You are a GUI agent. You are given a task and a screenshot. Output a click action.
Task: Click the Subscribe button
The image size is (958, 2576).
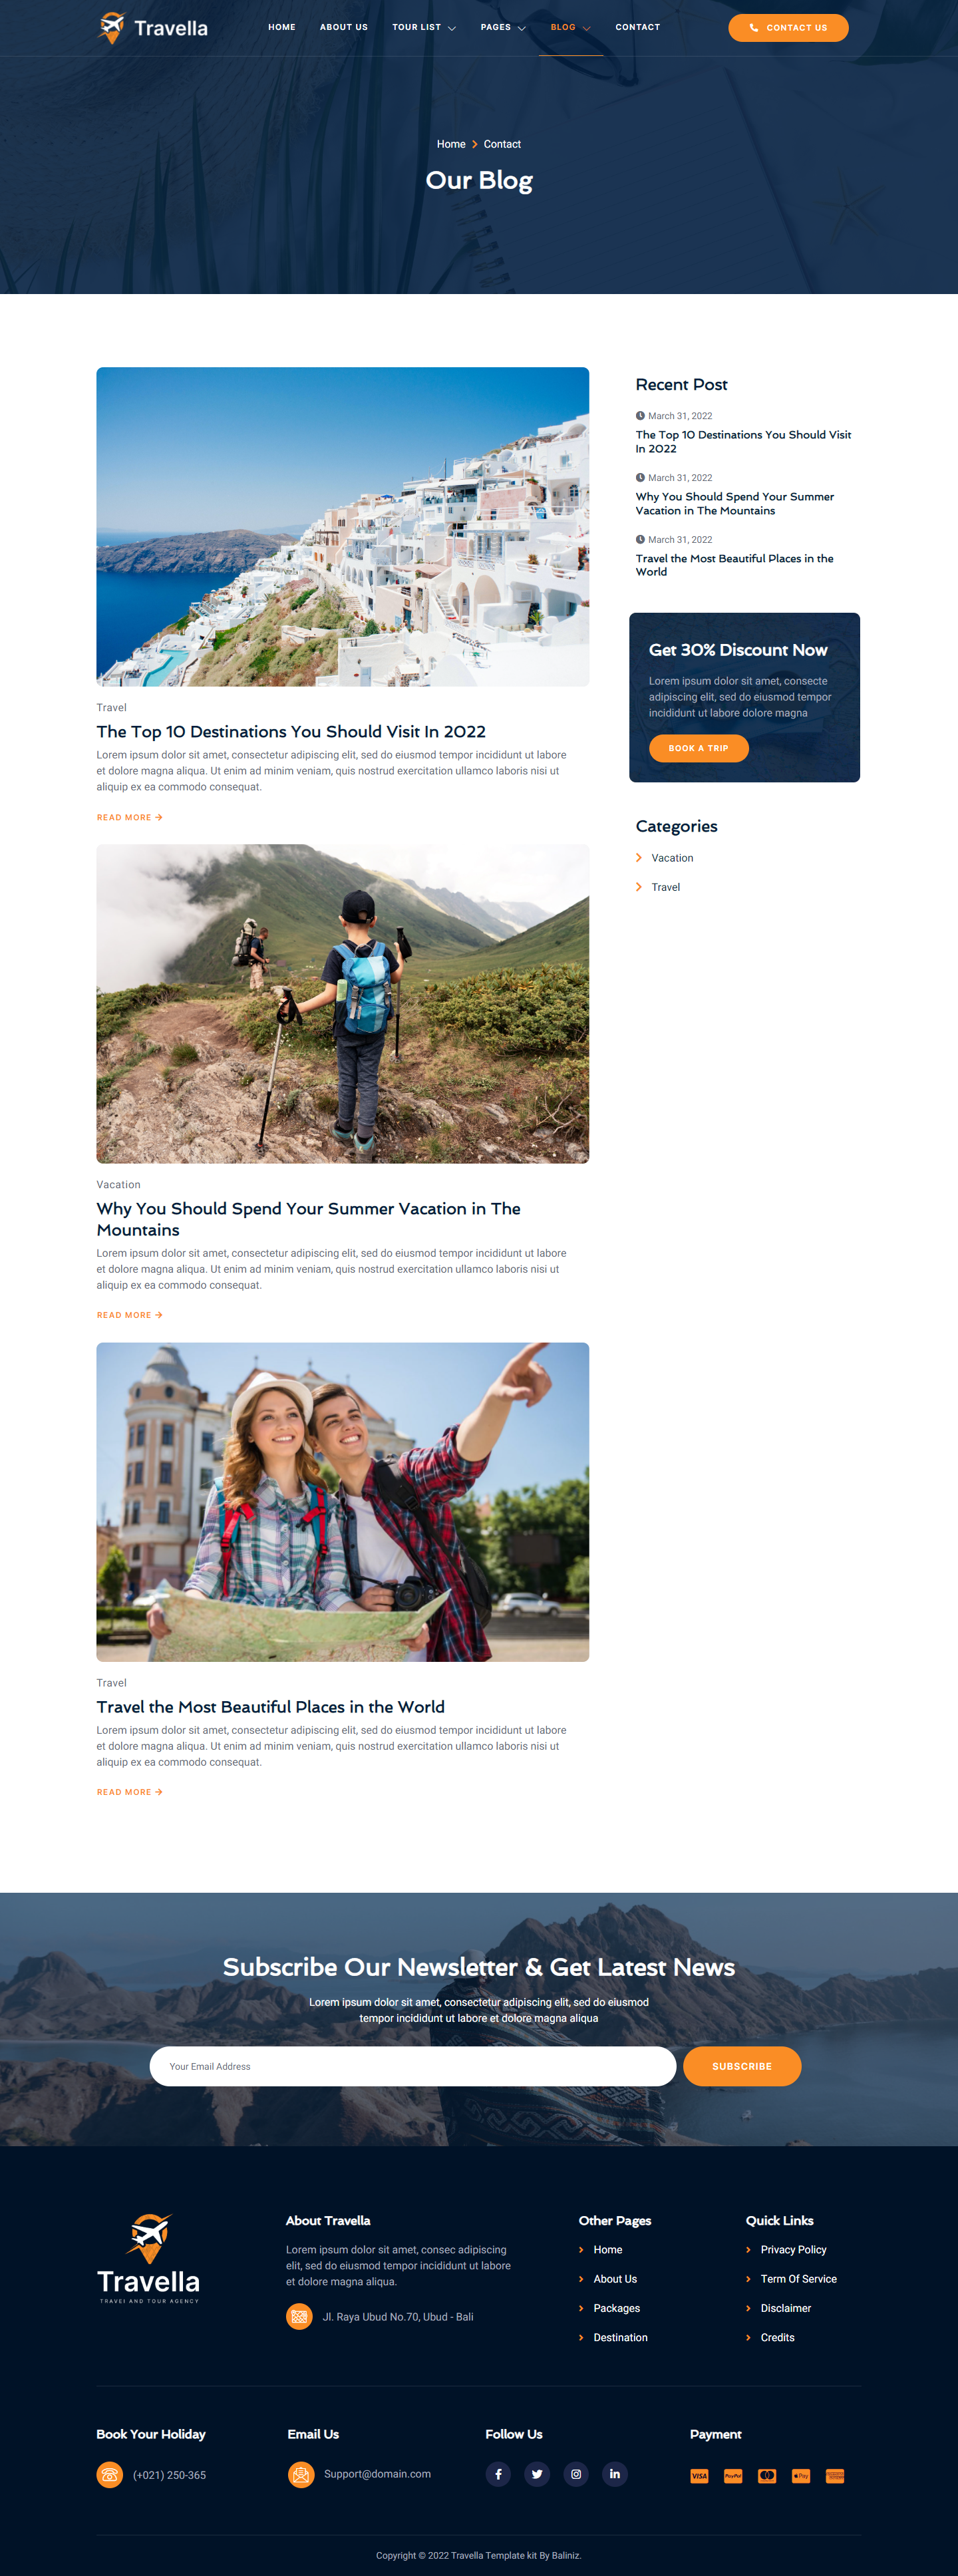point(742,2066)
